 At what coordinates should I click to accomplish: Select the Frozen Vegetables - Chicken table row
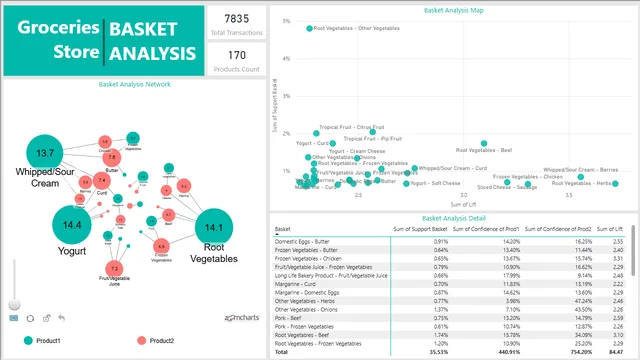tap(449, 259)
